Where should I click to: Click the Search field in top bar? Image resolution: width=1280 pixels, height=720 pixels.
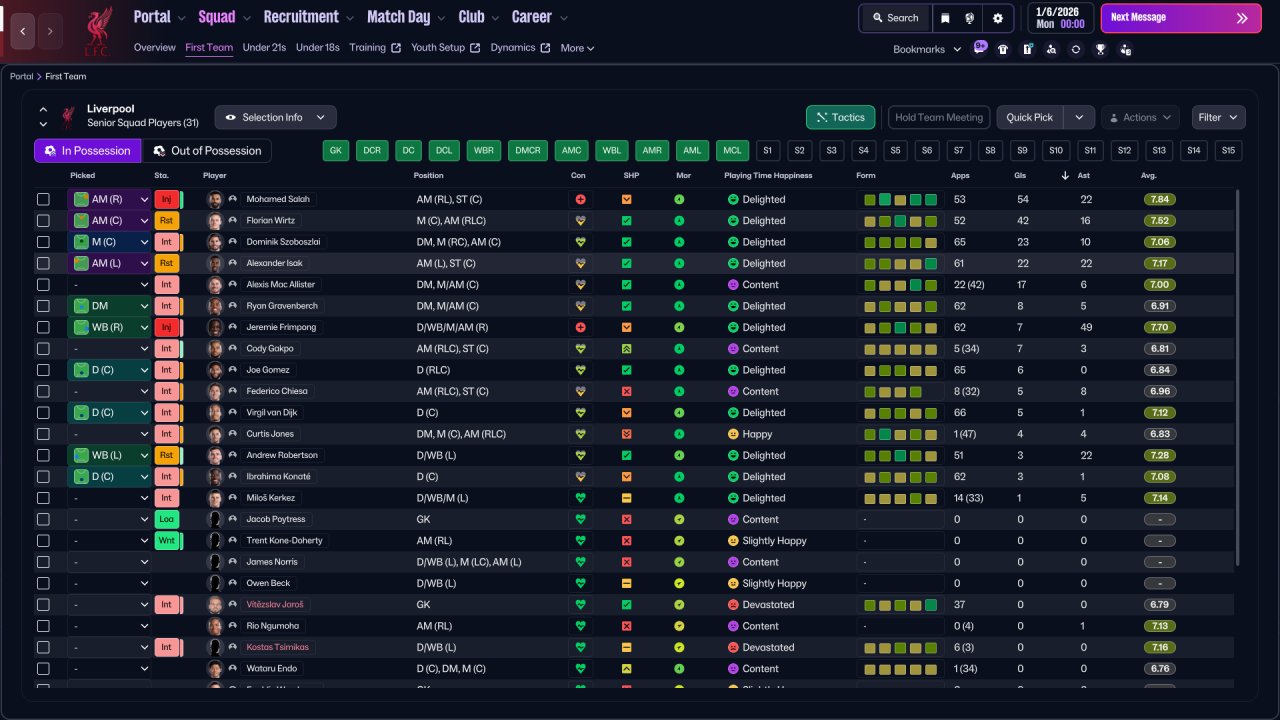(x=895, y=18)
